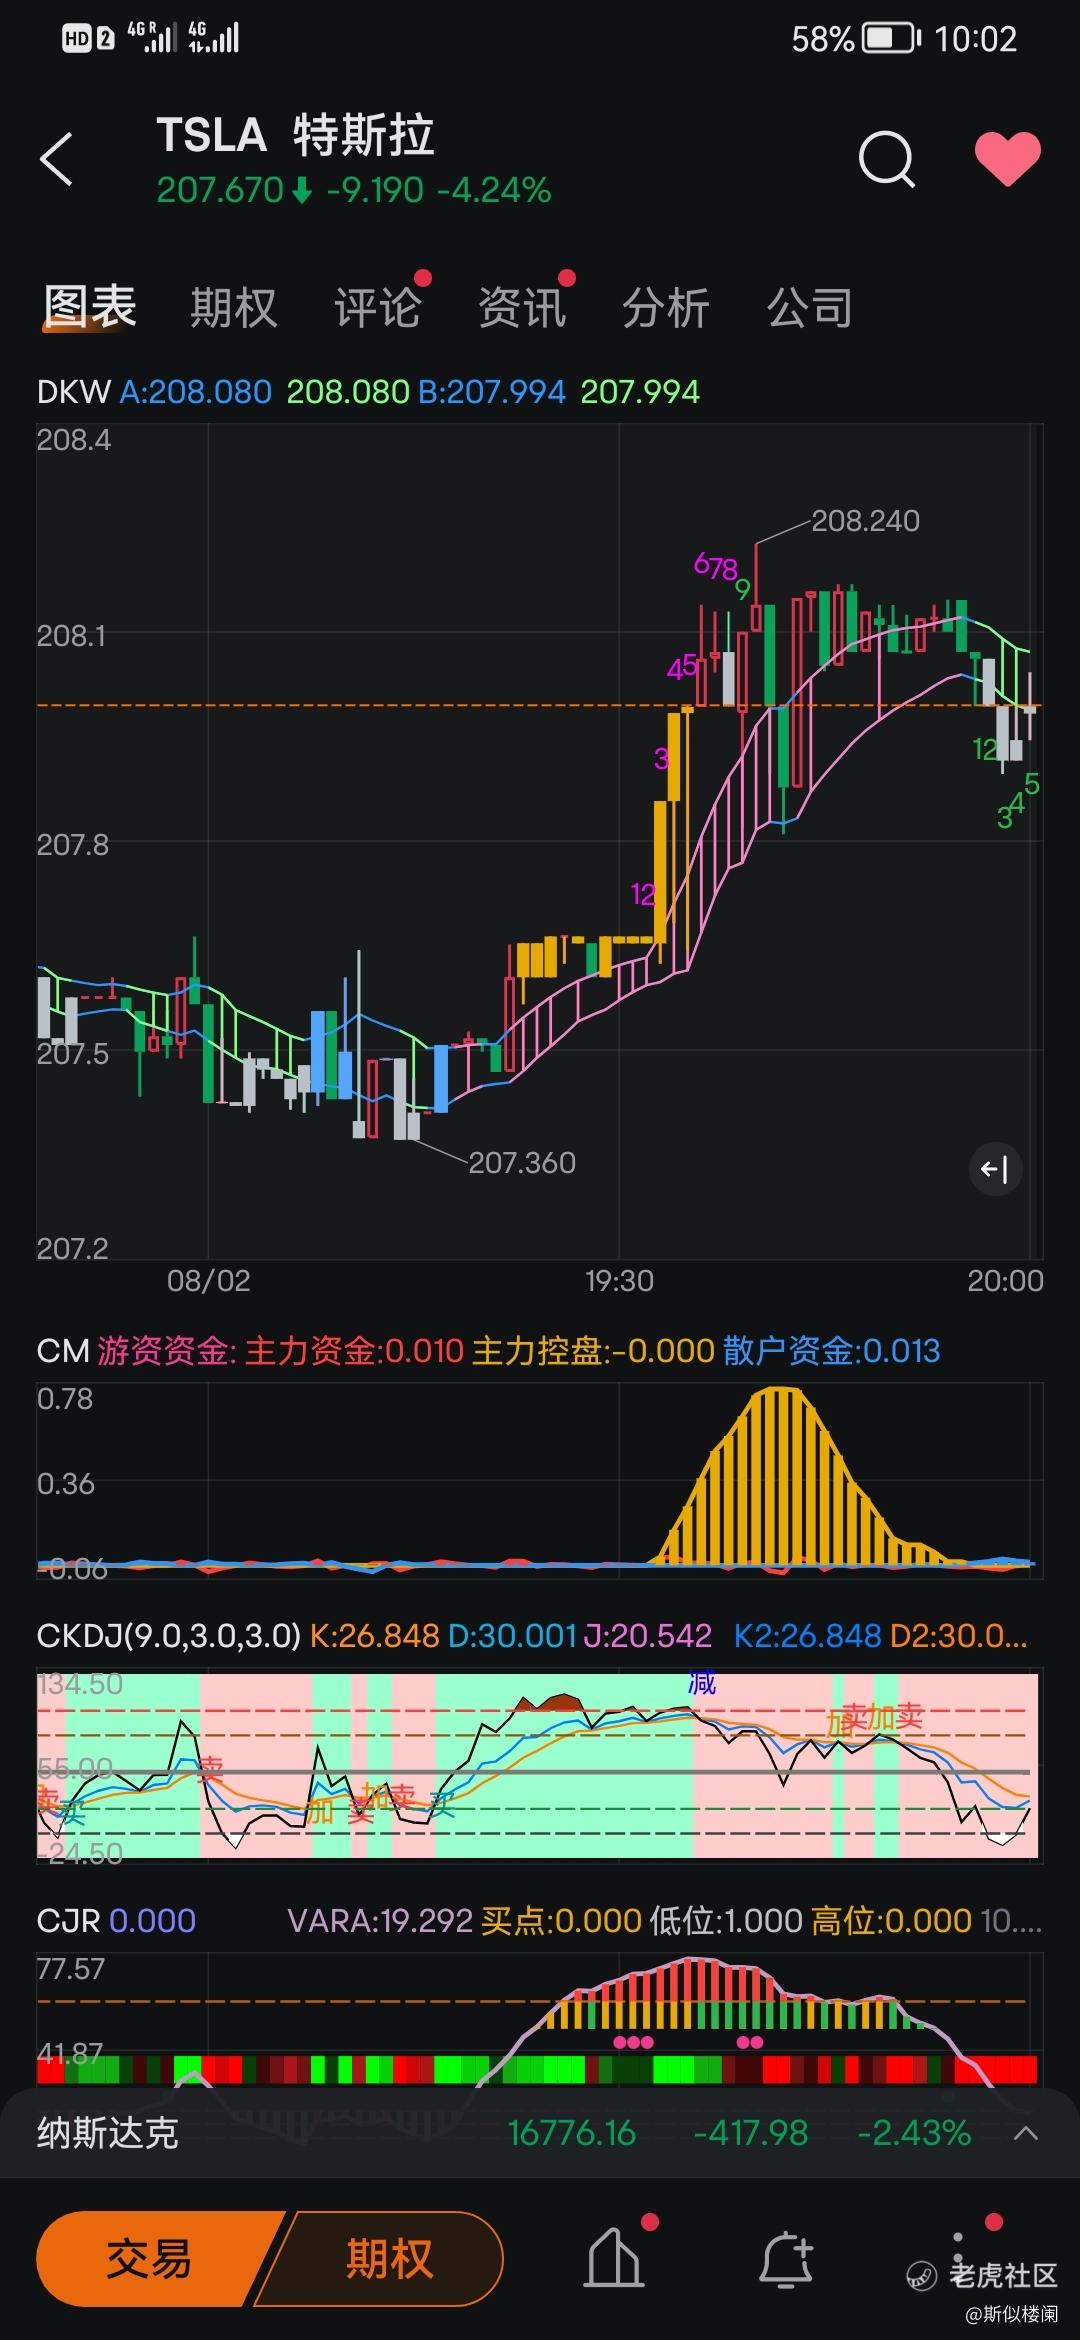This screenshot has height=2340, width=1080.
Task: Open the 分析 tab
Action: pyautogui.click(x=666, y=306)
